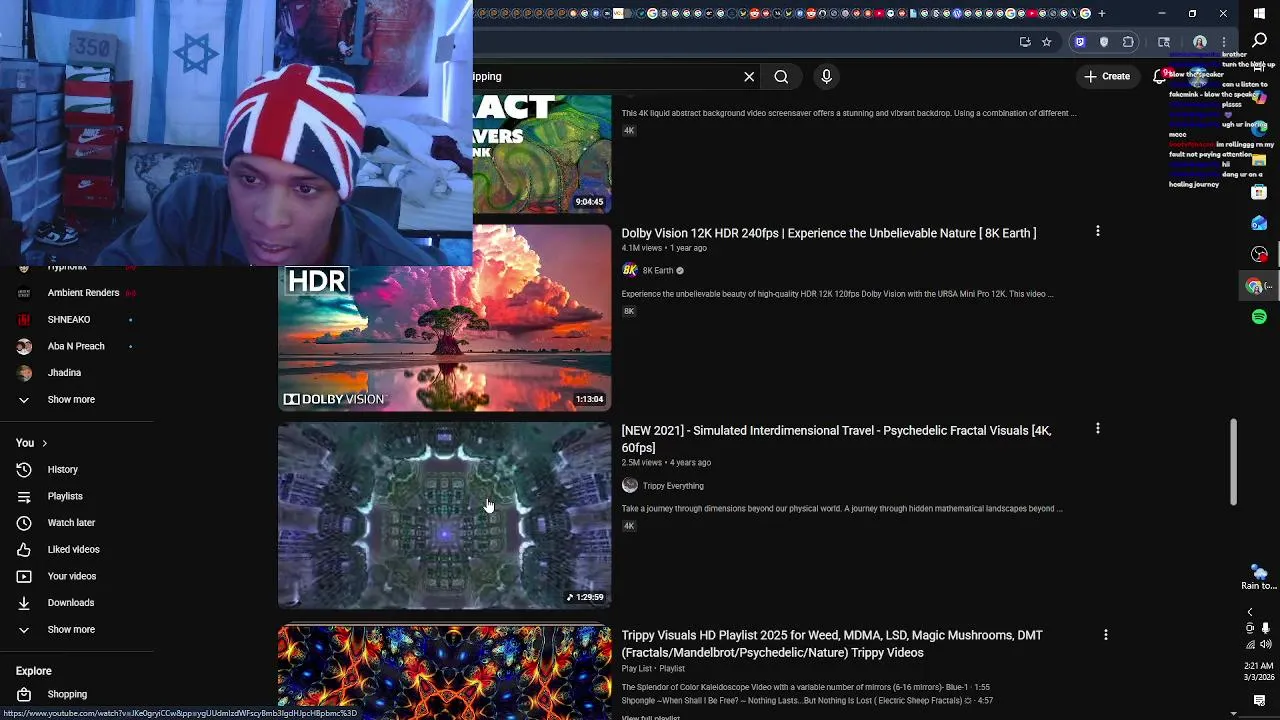The width and height of the screenshot is (1280, 720).
Task: Open Microsoft Store on taskbar
Action: [x=1259, y=191]
